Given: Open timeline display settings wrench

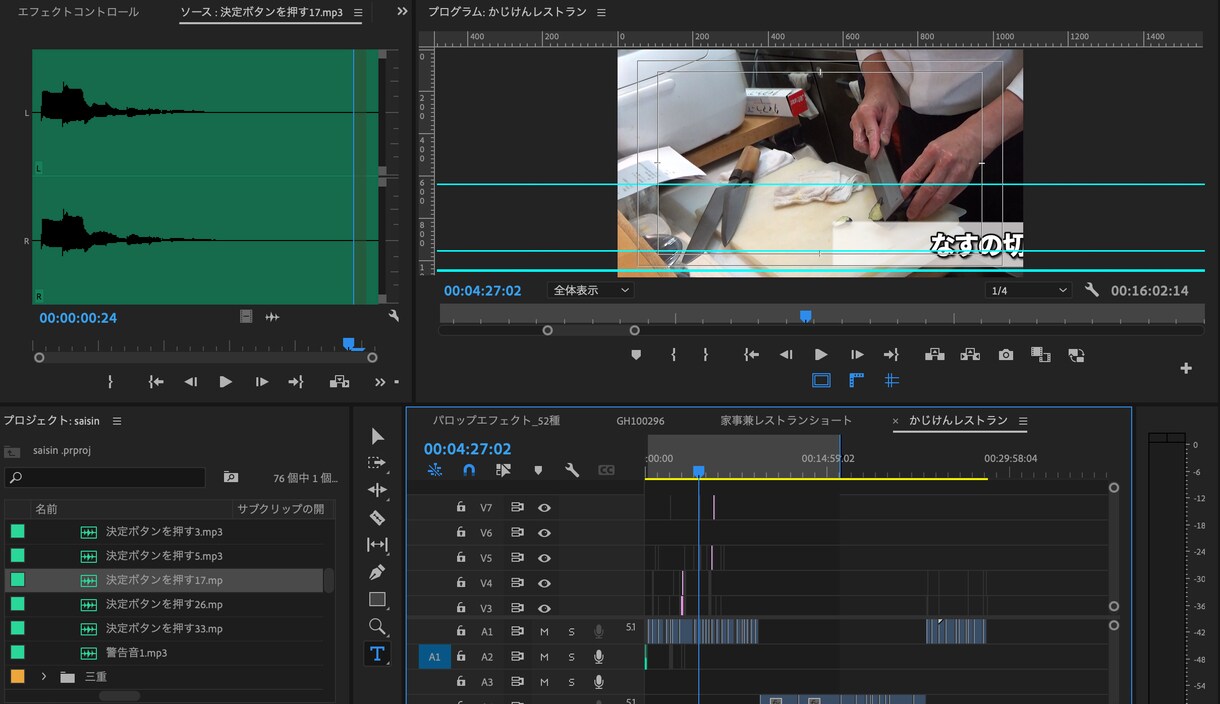Looking at the screenshot, I should coord(572,470).
